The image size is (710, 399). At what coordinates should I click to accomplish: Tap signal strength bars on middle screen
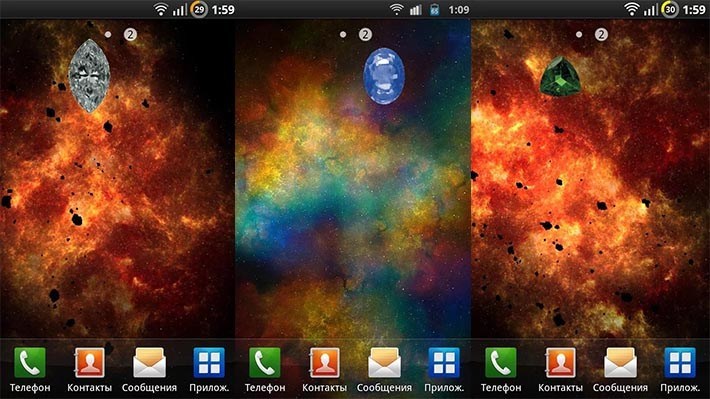click(416, 10)
